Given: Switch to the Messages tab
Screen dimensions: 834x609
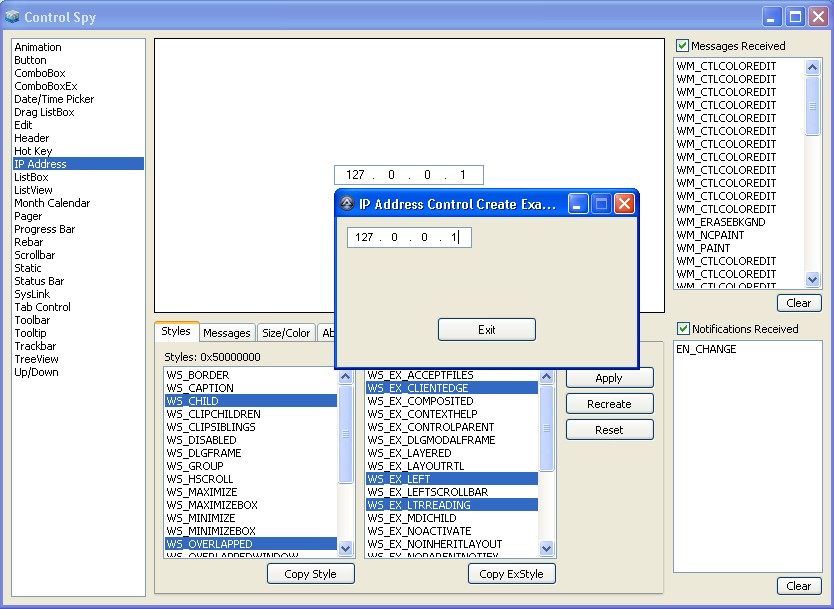Looking at the screenshot, I should pyautogui.click(x=227, y=333).
